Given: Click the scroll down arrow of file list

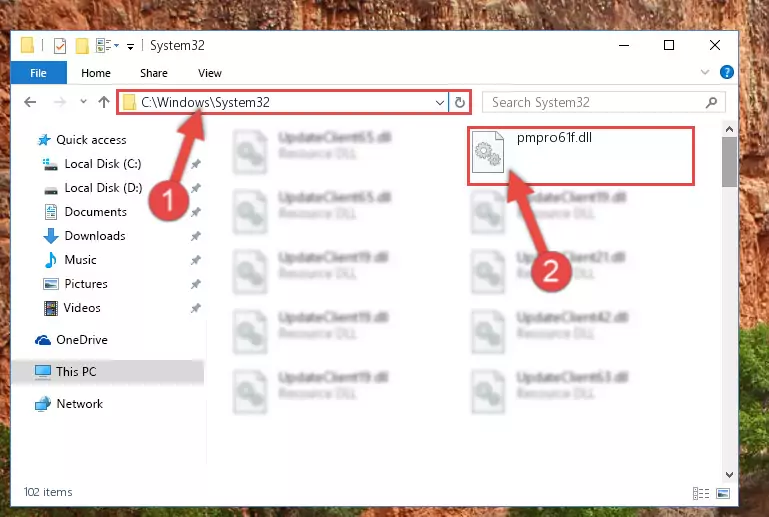Looking at the screenshot, I should 729,475.
